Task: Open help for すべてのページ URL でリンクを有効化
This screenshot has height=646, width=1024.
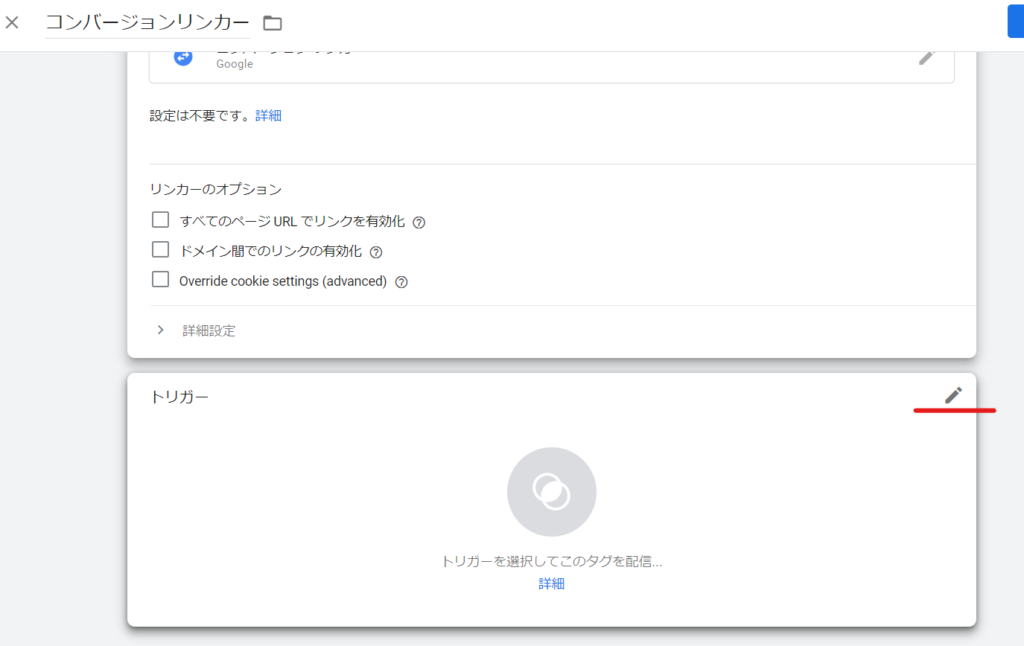Action: point(419,222)
